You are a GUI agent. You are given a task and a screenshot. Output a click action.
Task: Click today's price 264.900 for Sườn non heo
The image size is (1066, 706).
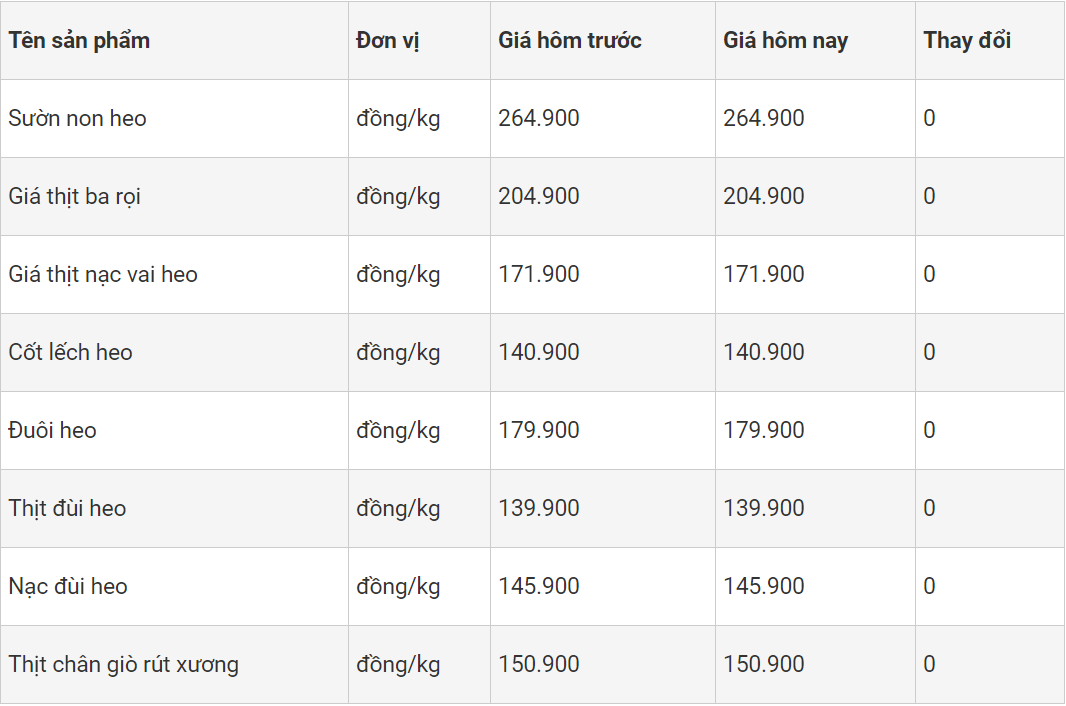764,119
